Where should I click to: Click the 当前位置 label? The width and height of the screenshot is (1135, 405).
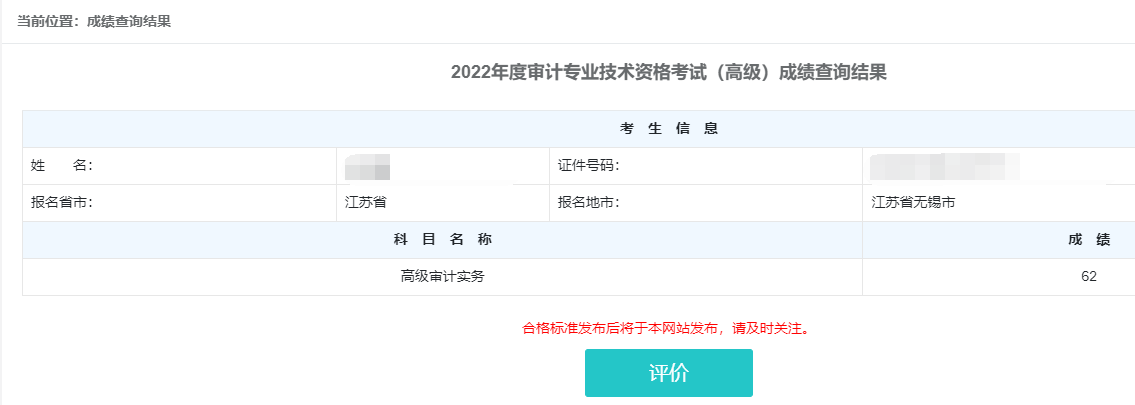(x=49, y=21)
